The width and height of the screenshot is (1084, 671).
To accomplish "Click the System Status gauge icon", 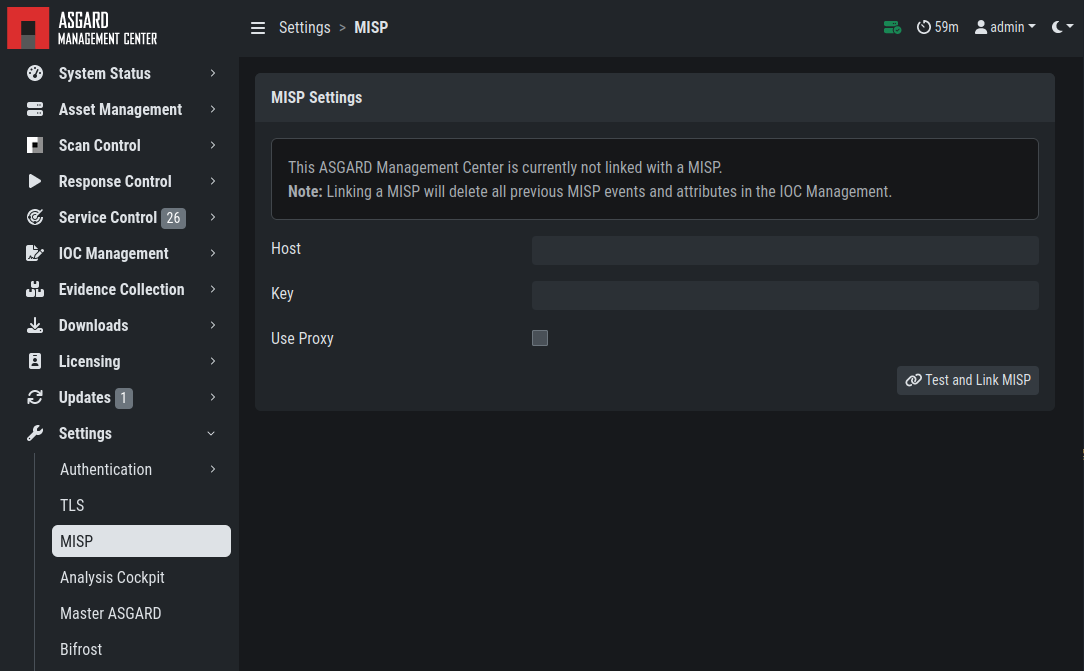I will (35, 73).
